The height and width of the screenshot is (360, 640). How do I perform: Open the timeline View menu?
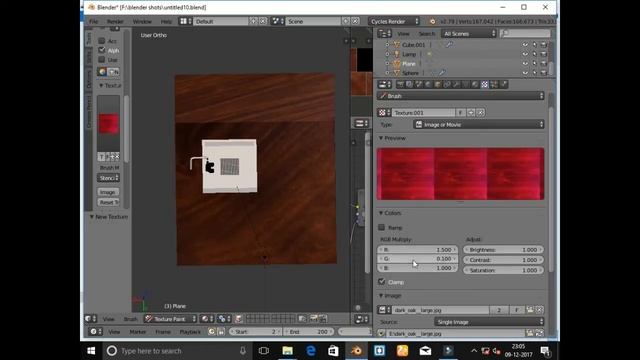point(114,332)
